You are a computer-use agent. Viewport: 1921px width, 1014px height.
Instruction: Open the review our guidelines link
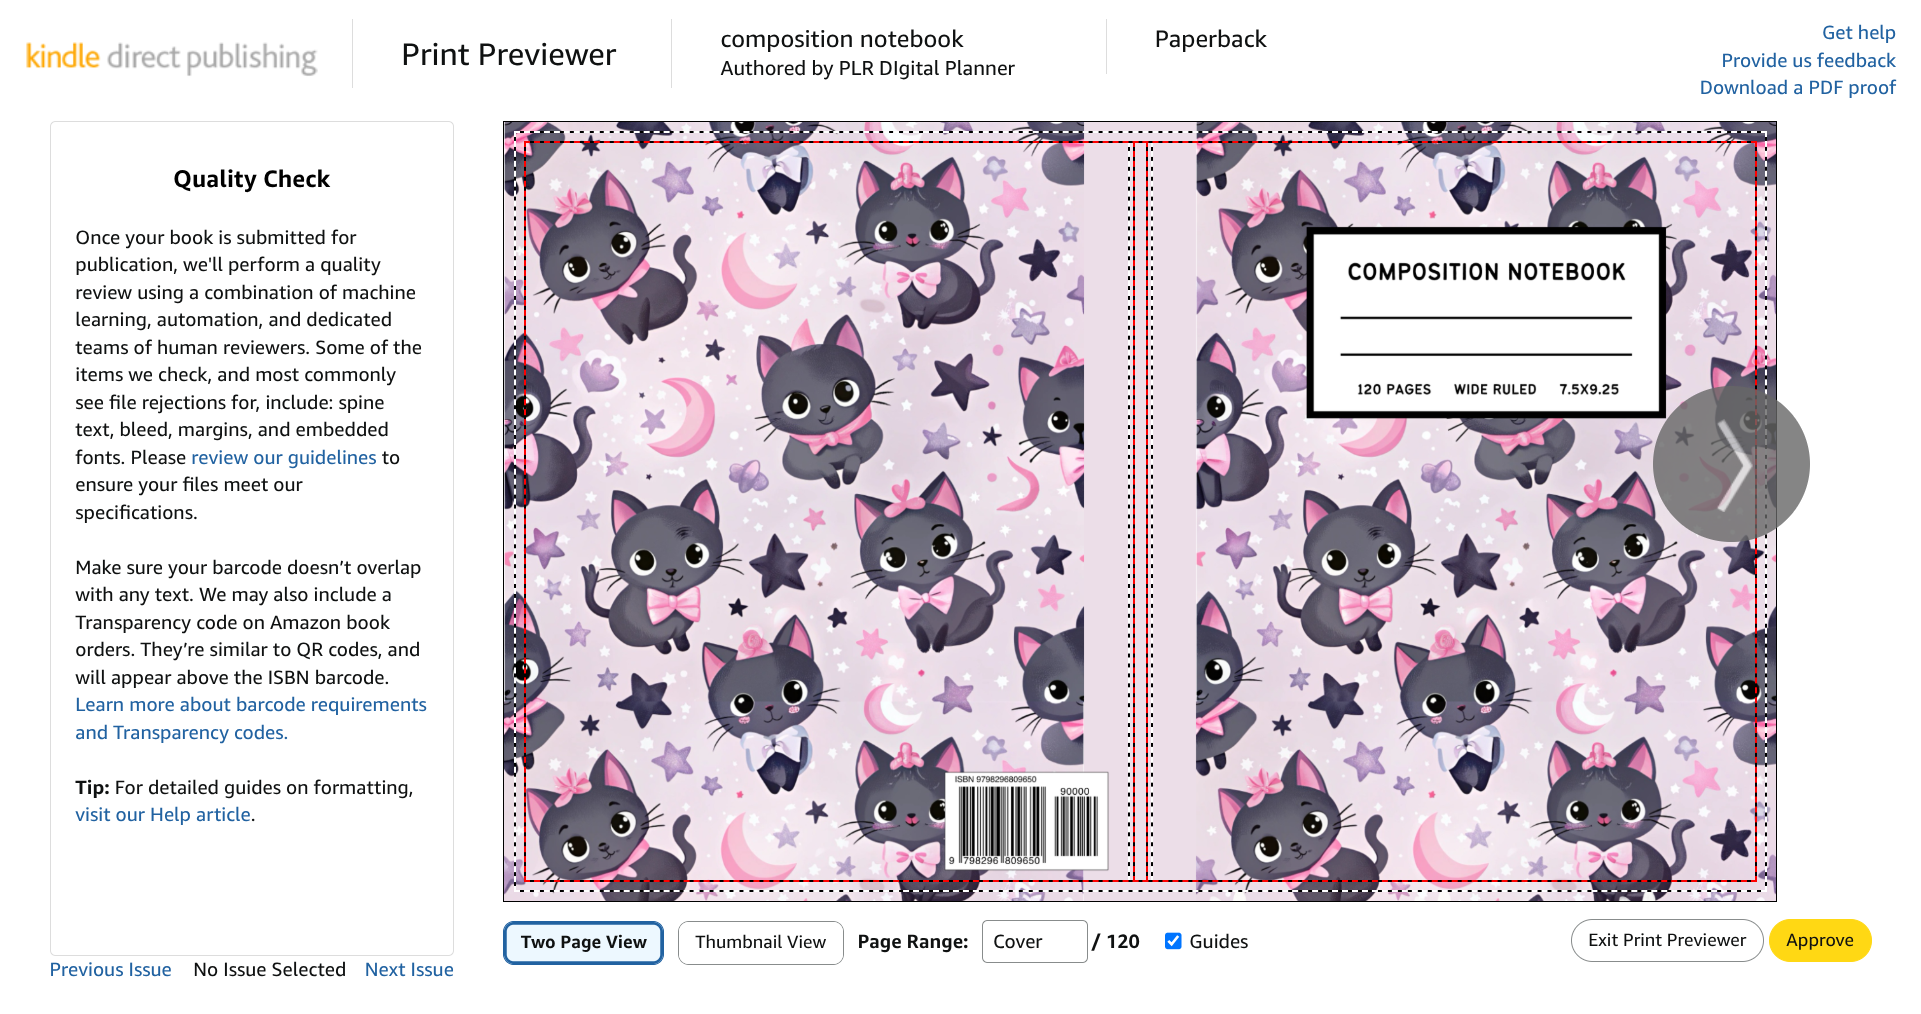[x=284, y=457]
